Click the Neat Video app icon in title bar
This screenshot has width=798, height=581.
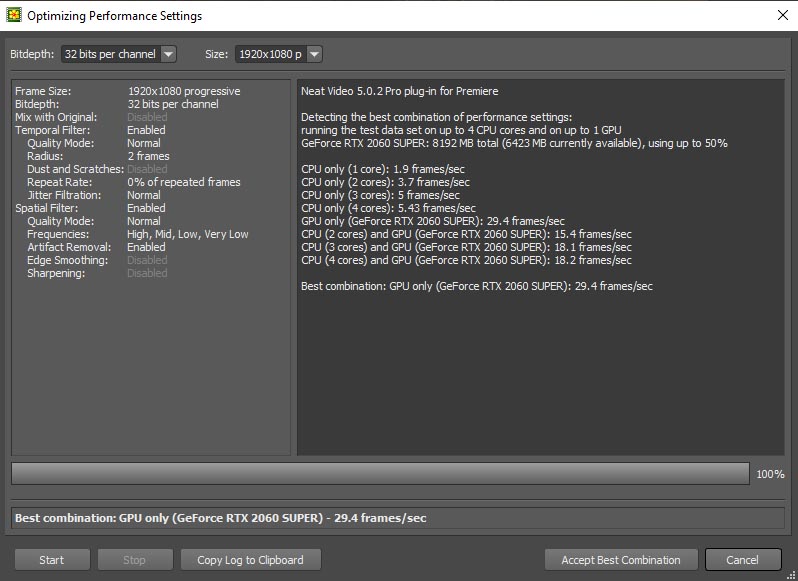[x=13, y=15]
